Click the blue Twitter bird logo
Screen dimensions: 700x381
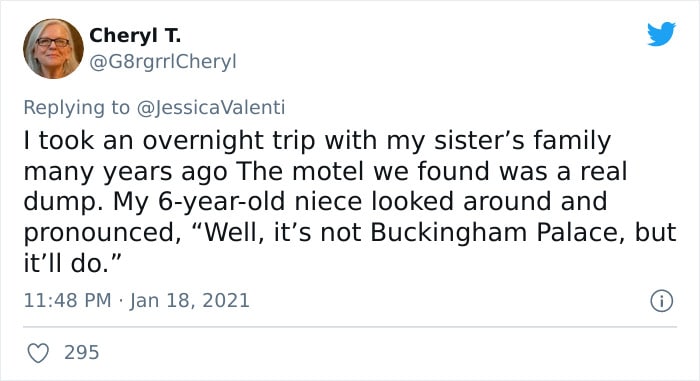[661, 33]
